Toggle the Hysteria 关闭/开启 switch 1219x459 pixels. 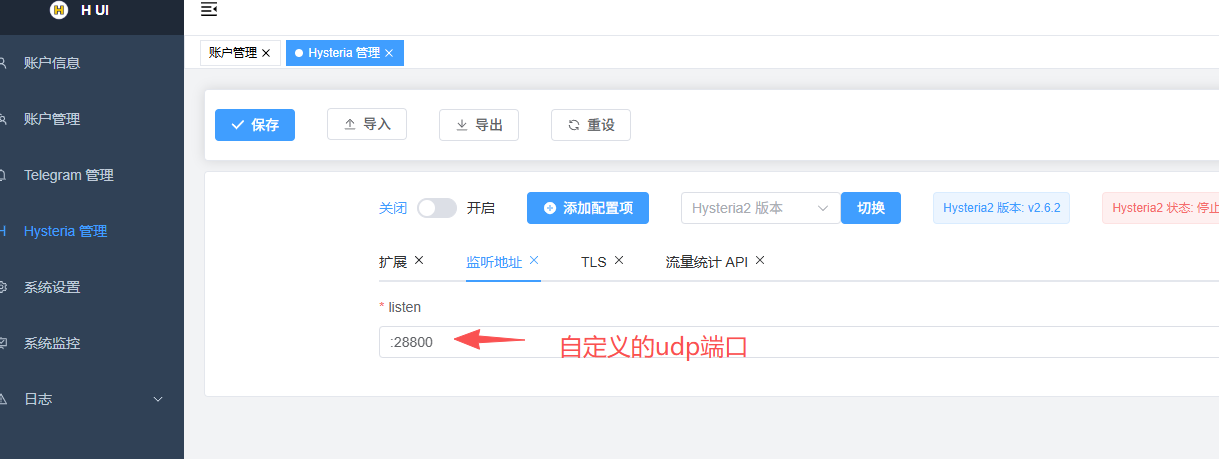[437, 208]
